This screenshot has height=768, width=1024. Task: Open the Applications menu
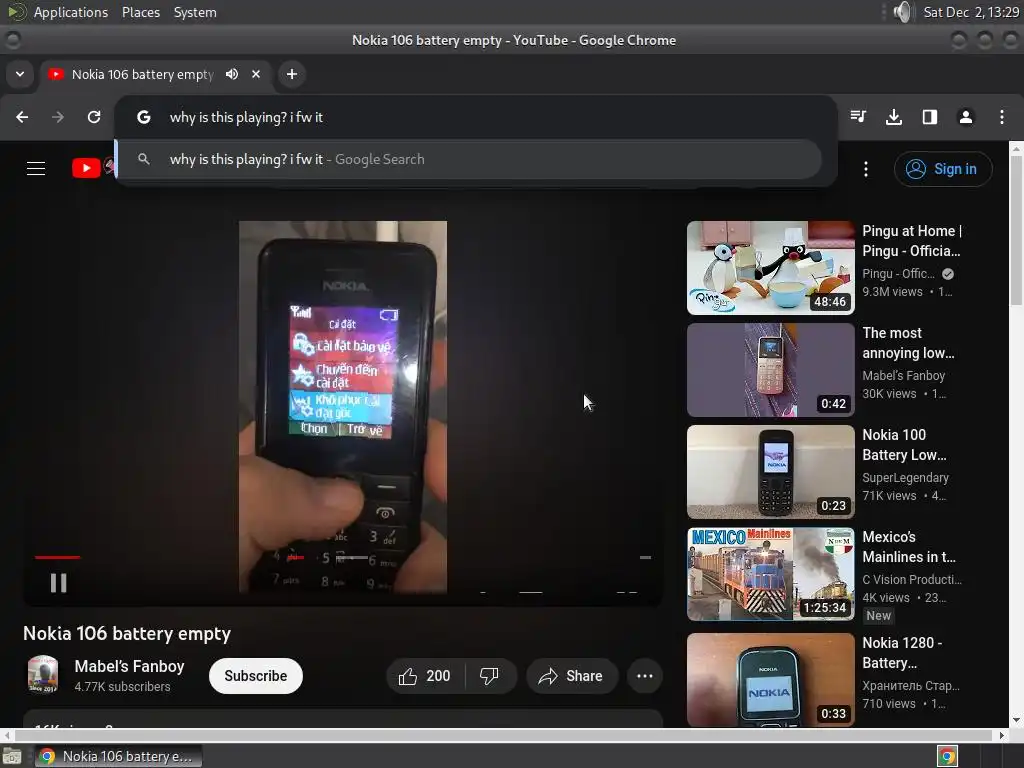point(71,12)
